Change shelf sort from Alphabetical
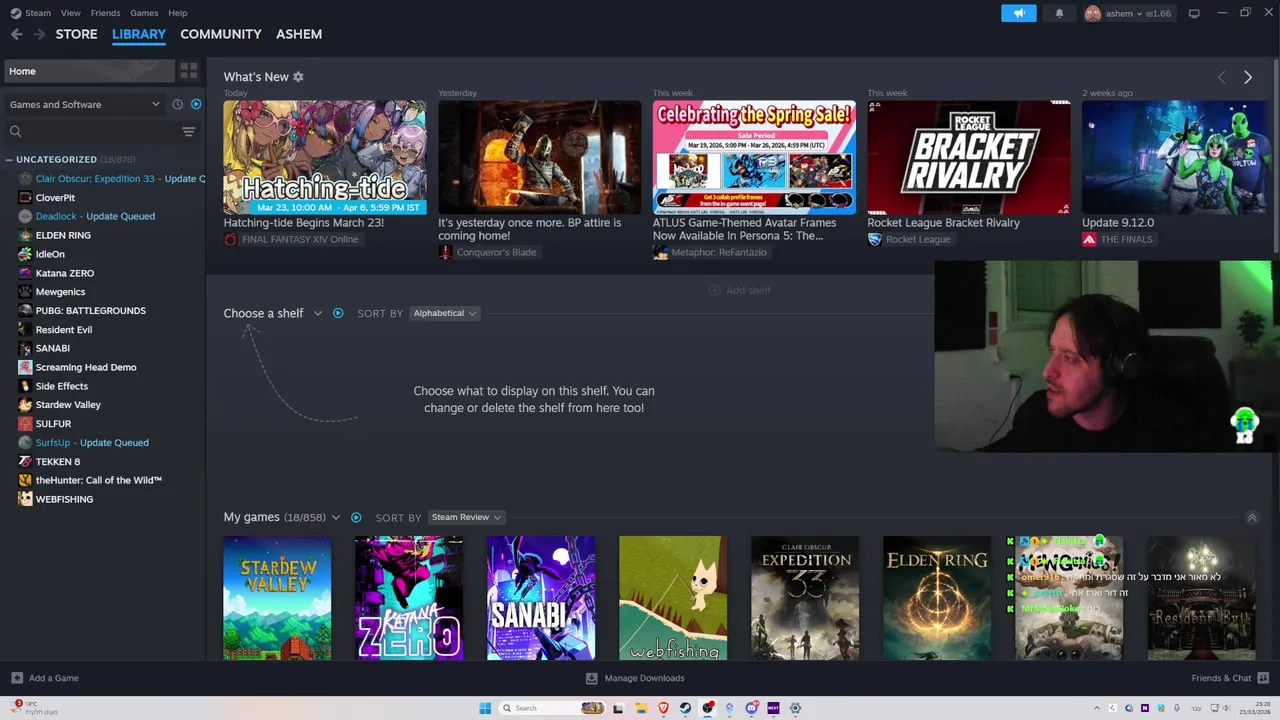The height and width of the screenshot is (720, 1280). point(445,313)
